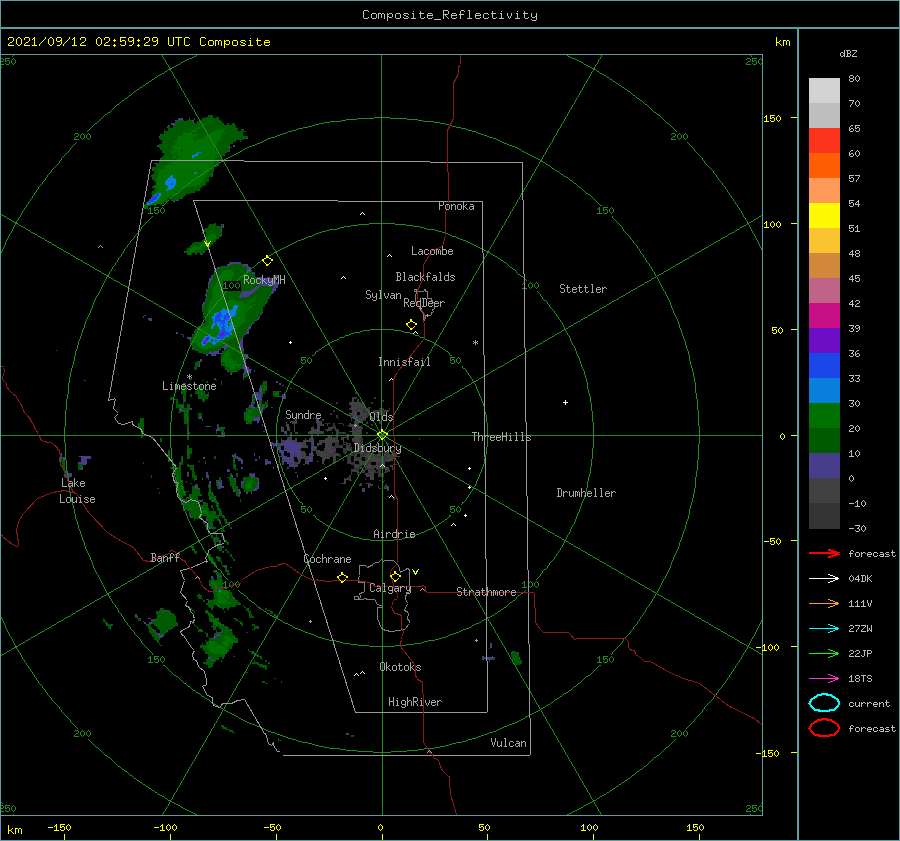Click the Lake Louise label

(77, 491)
